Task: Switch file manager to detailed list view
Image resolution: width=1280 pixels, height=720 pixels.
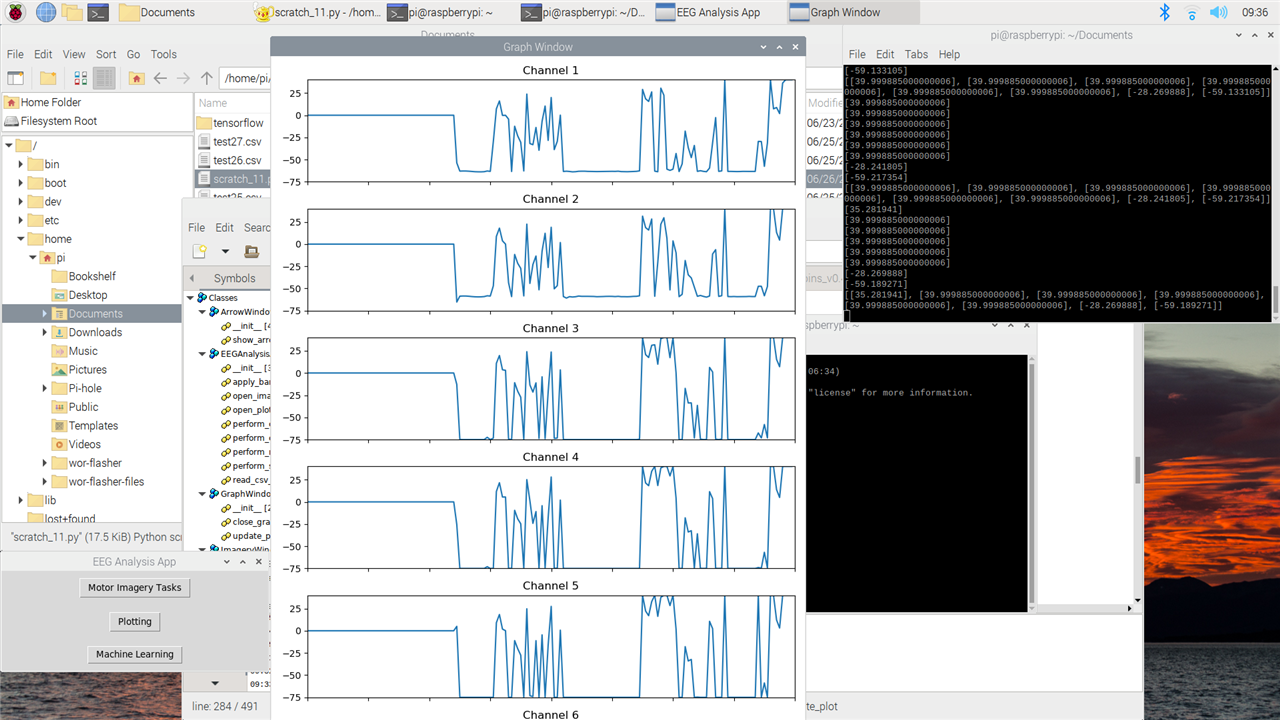Action: pyautogui.click(x=104, y=78)
